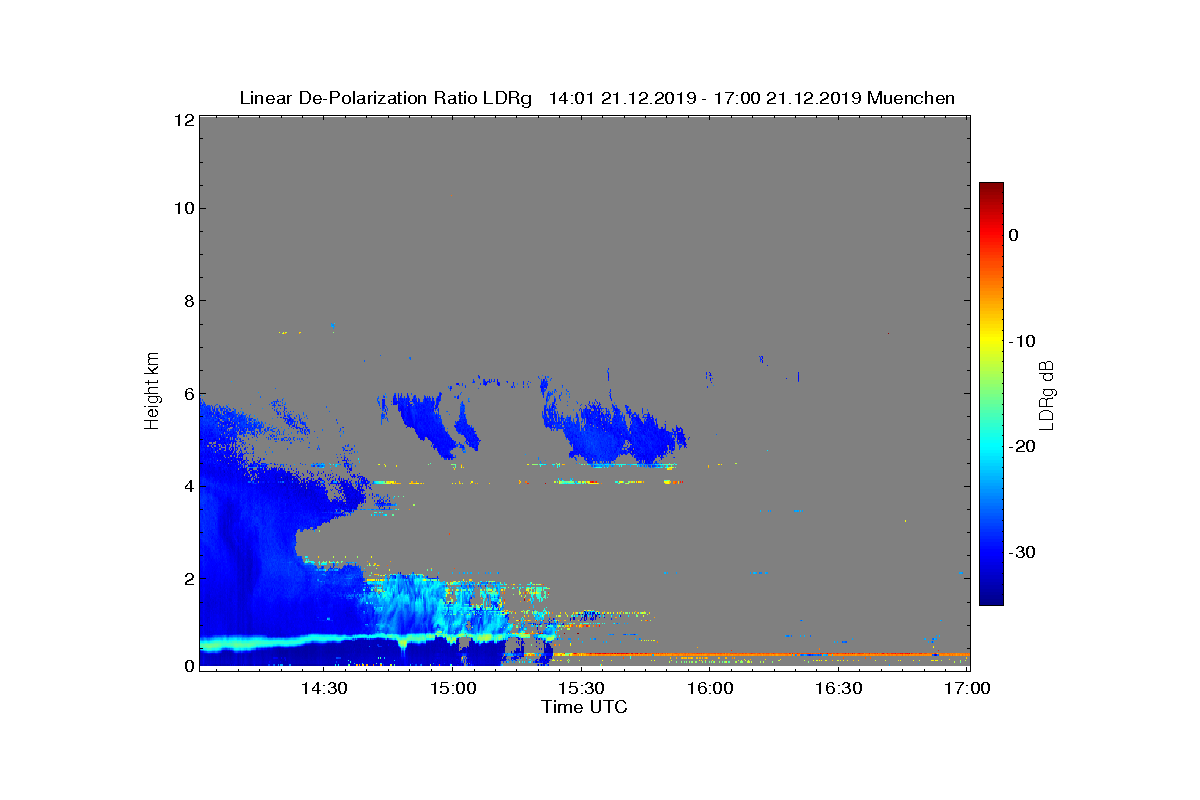Click the 8 height axis tick label
This screenshot has width=1200, height=800.
tap(187, 300)
